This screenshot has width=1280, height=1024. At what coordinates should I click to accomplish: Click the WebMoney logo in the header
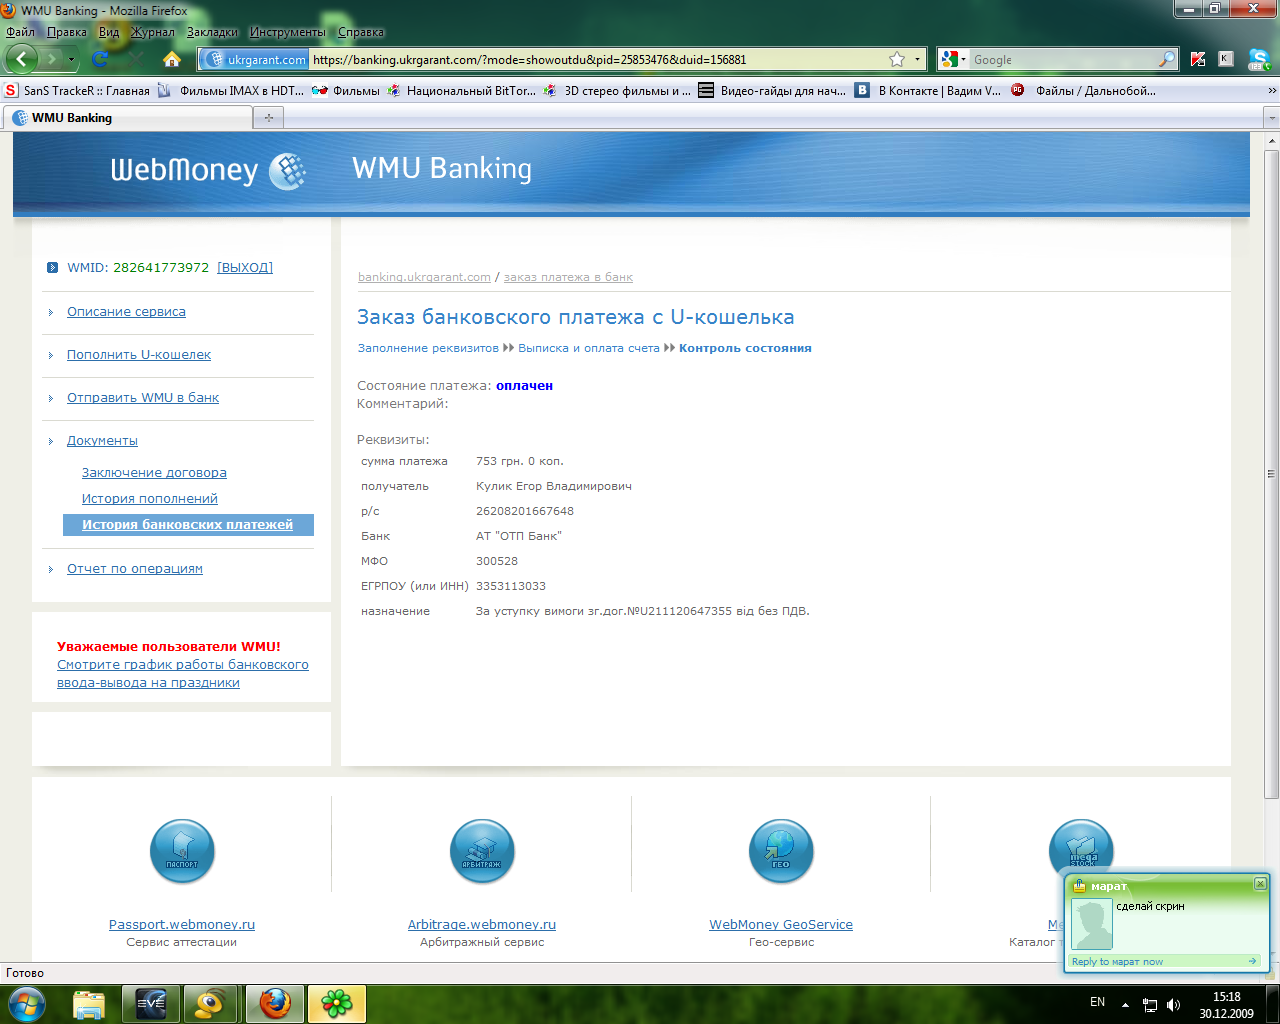click(x=208, y=170)
